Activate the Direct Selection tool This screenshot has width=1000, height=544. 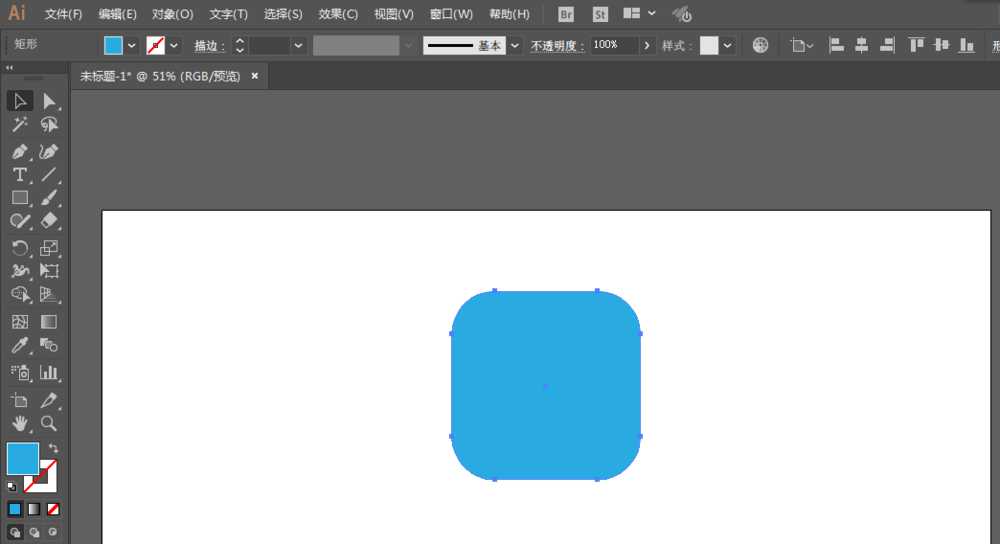tap(49, 101)
